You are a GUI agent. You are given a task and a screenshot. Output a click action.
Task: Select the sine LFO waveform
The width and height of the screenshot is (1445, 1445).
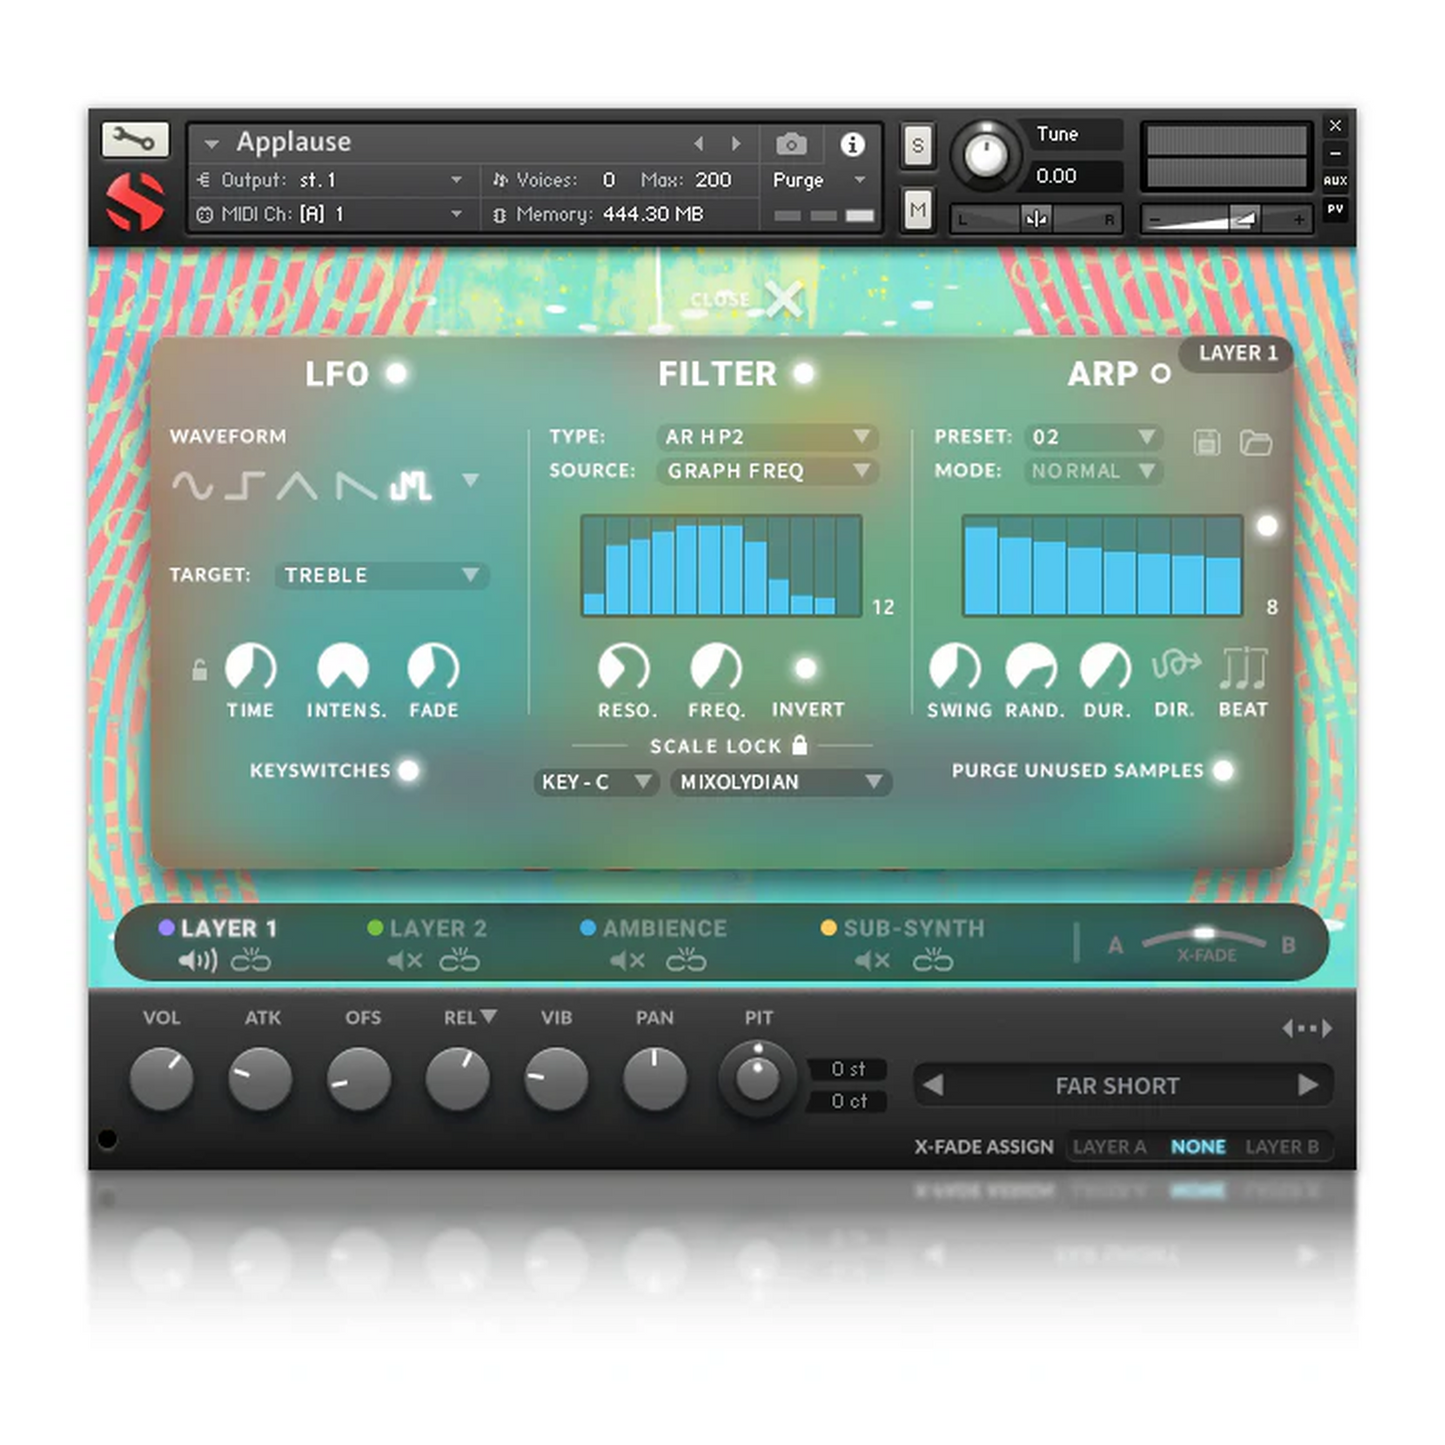[192, 486]
